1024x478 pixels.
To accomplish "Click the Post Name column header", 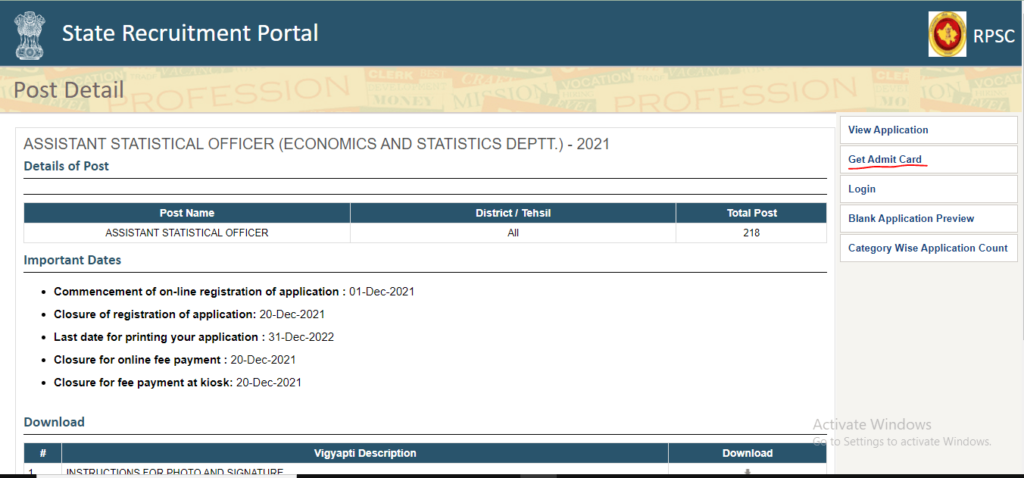I will [x=187, y=213].
